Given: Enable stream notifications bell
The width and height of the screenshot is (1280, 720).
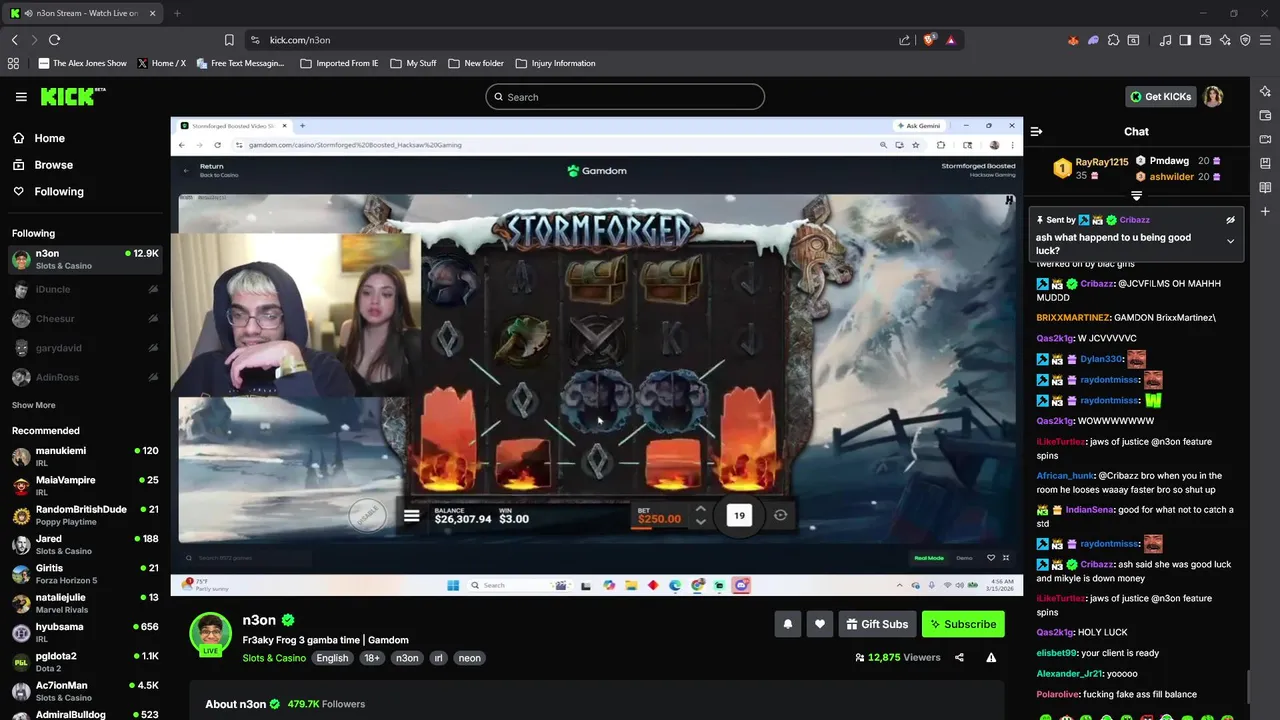Looking at the screenshot, I should (x=787, y=624).
